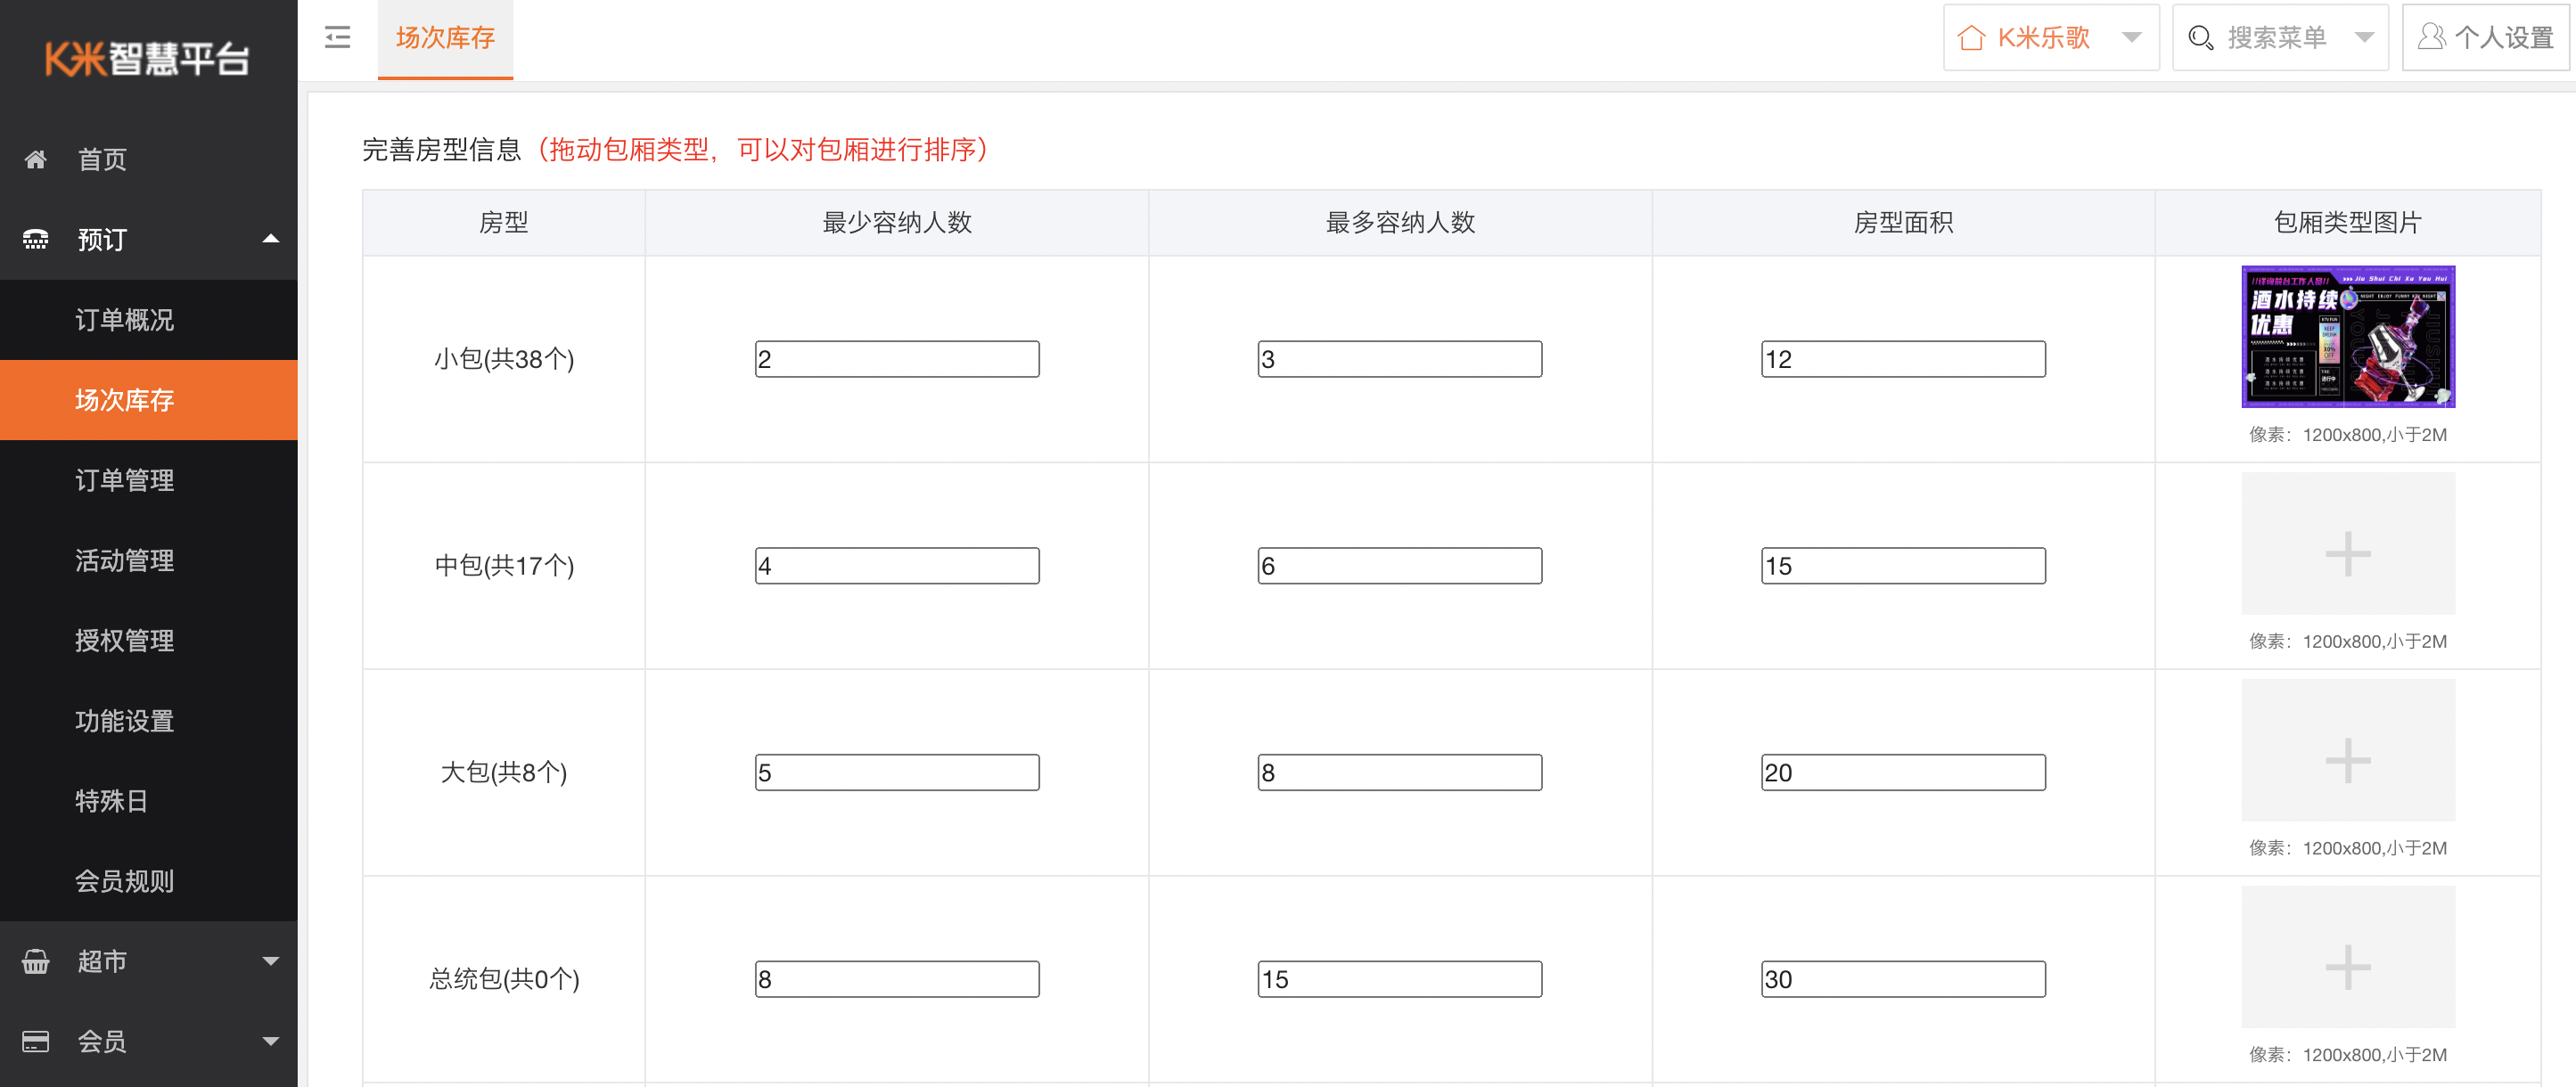The height and width of the screenshot is (1087, 2576).
Task: Collapse the 预订 menu with the up arrow
Action: [270, 239]
